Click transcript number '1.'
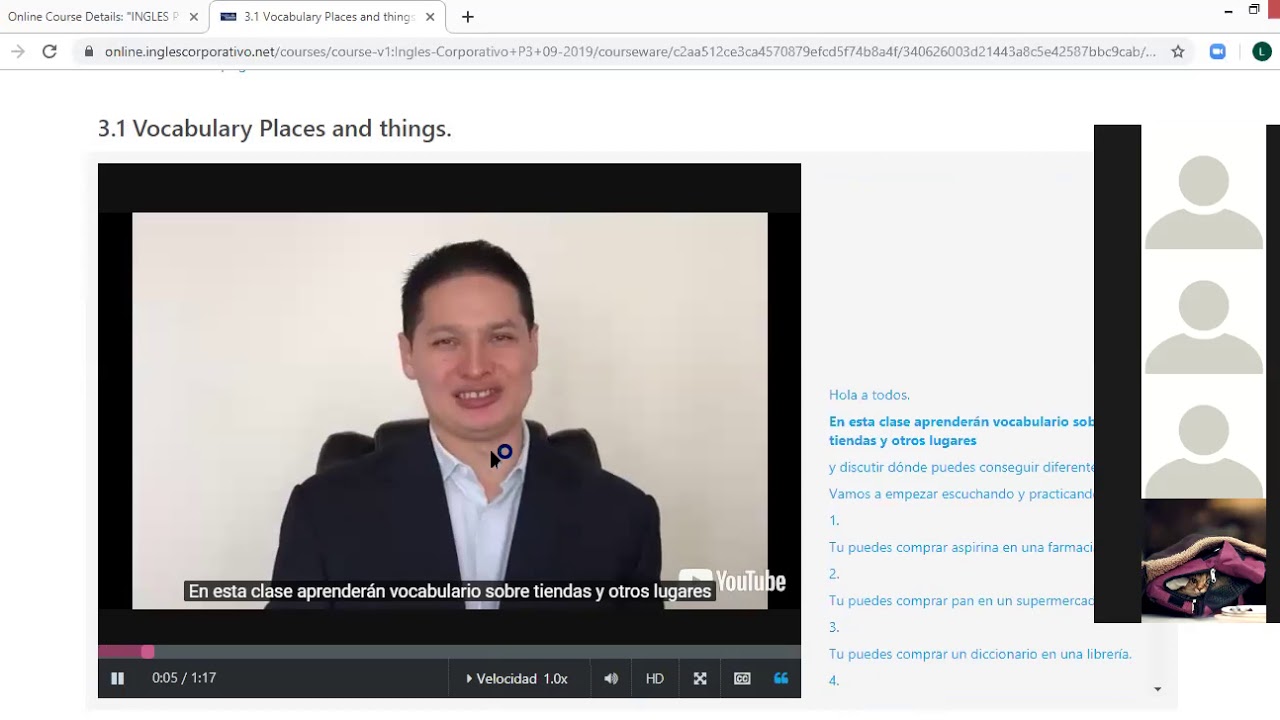The width and height of the screenshot is (1280, 720). (x=834, y=521)
